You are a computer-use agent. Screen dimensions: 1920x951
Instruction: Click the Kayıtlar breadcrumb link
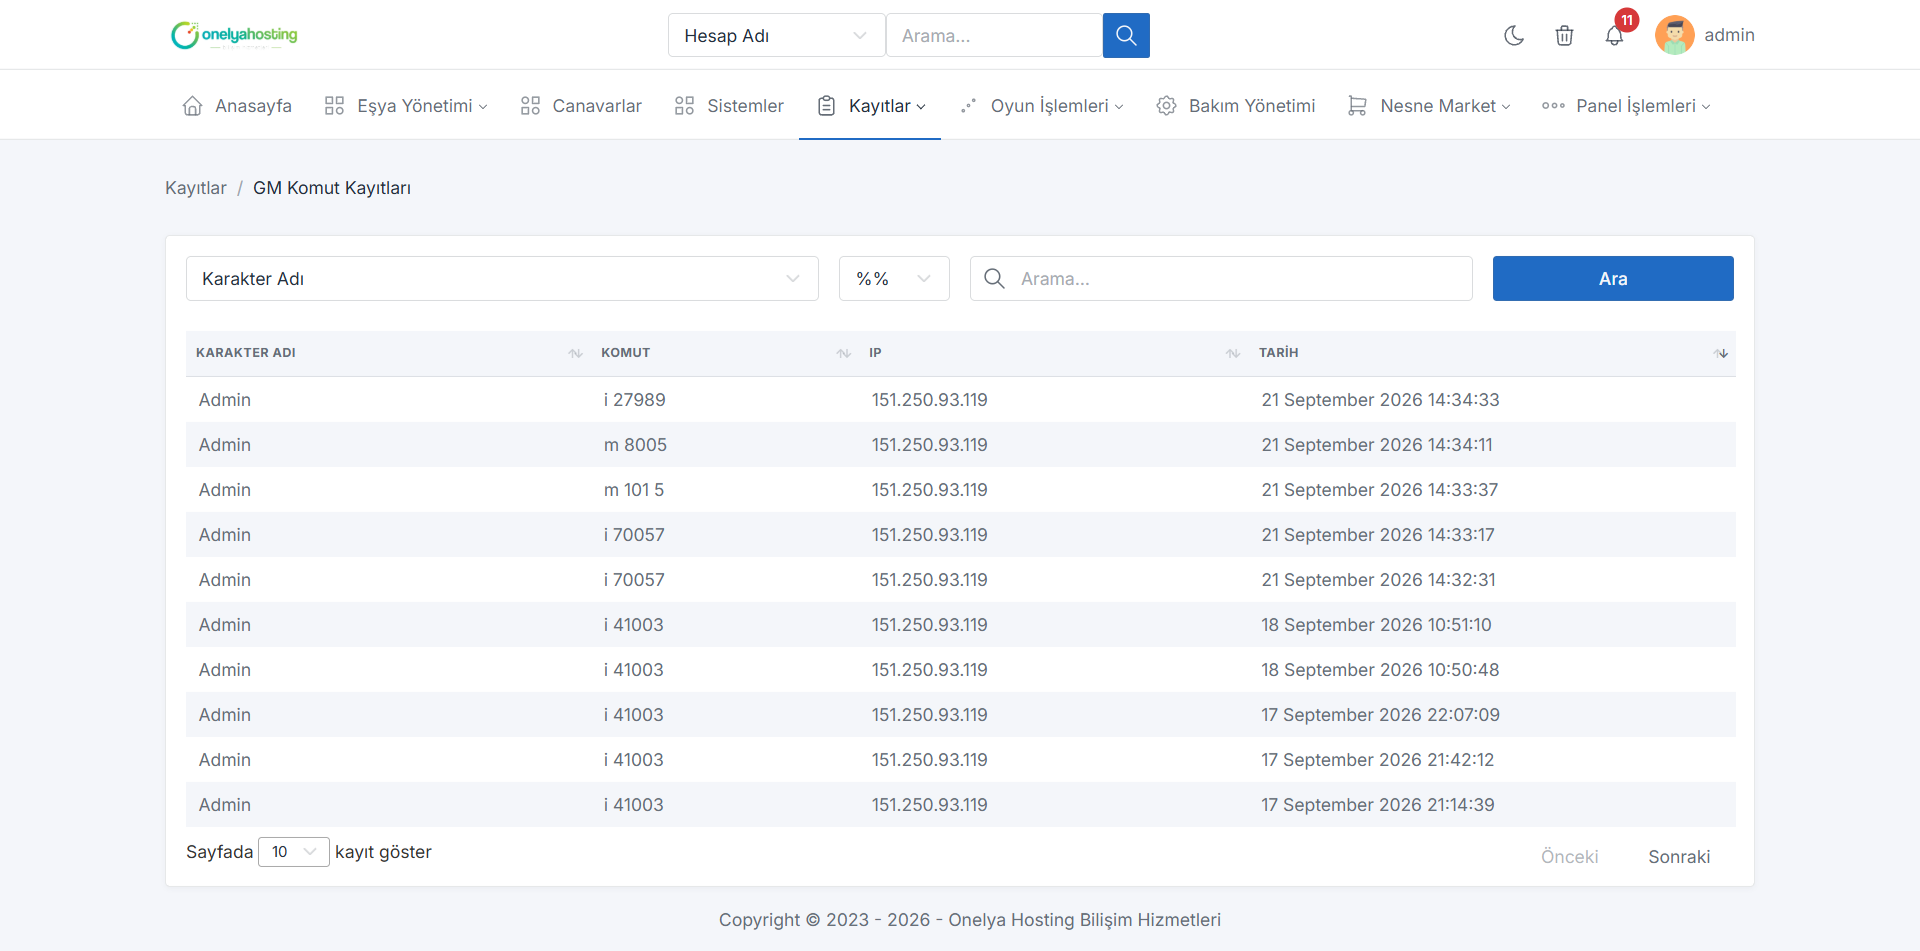[196, 188]
